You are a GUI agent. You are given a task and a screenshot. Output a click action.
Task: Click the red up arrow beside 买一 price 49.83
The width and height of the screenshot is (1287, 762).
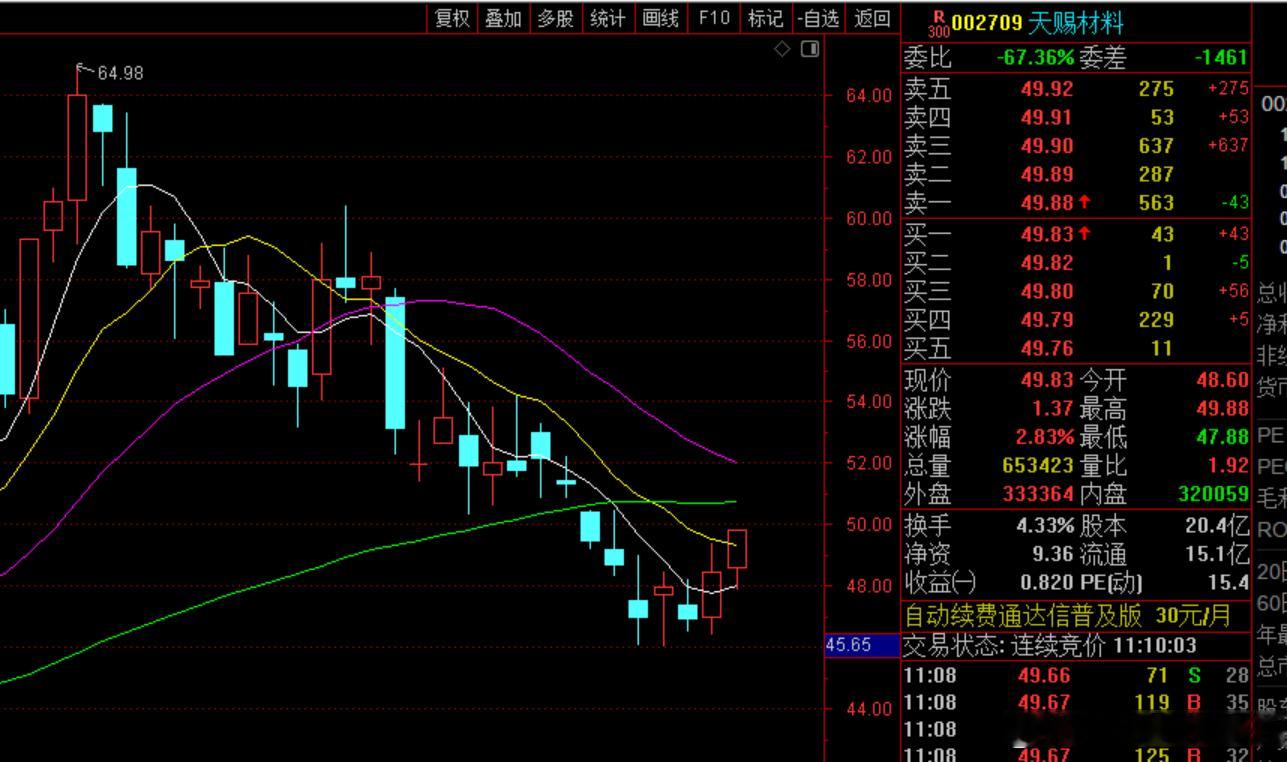tap(1085, 234)
